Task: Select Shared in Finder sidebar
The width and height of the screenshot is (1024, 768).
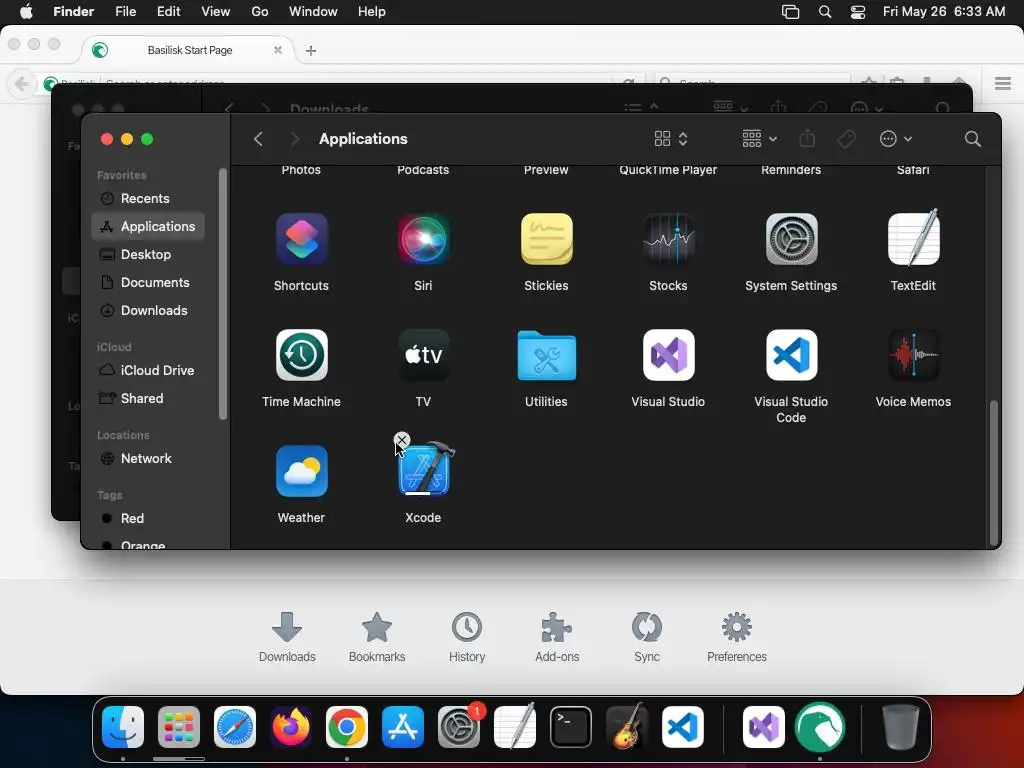Action: coord(148,398)
